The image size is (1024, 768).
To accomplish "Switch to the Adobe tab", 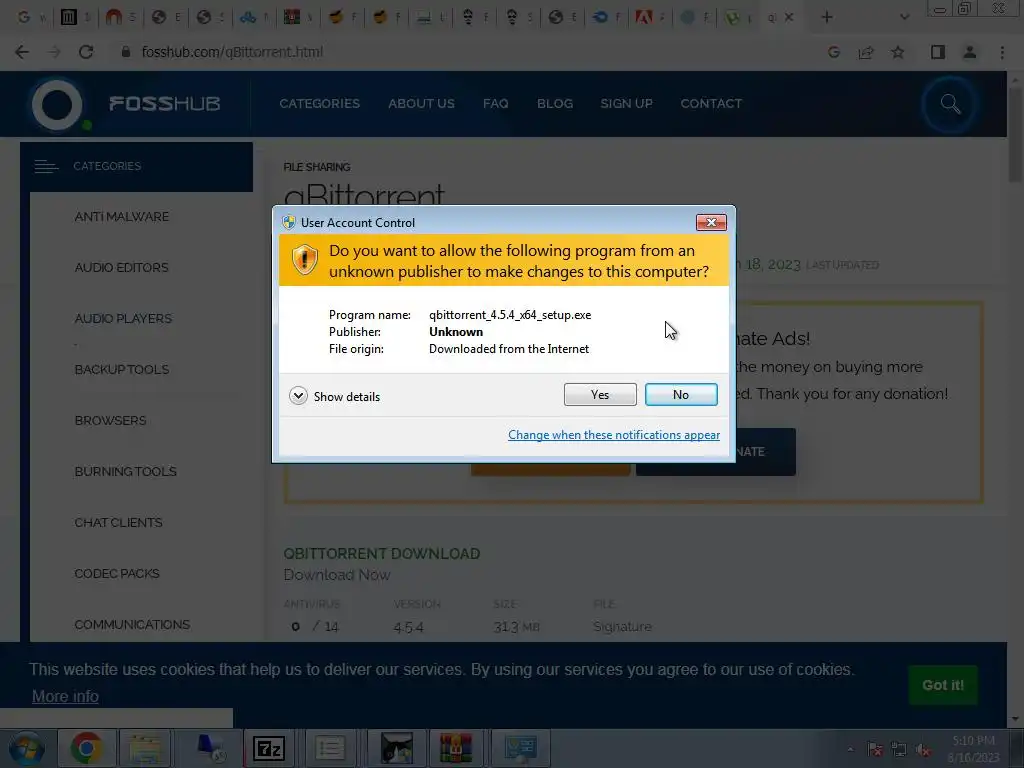I will 650,18.
